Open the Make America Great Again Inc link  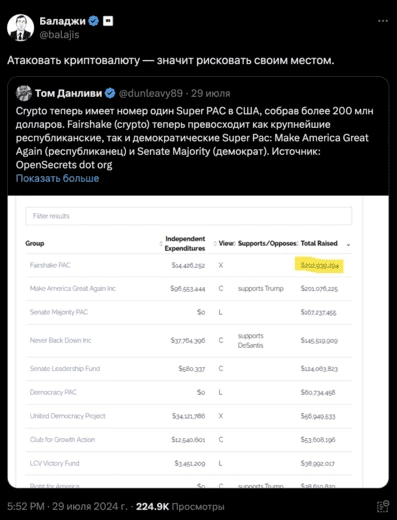coord(73,289)
